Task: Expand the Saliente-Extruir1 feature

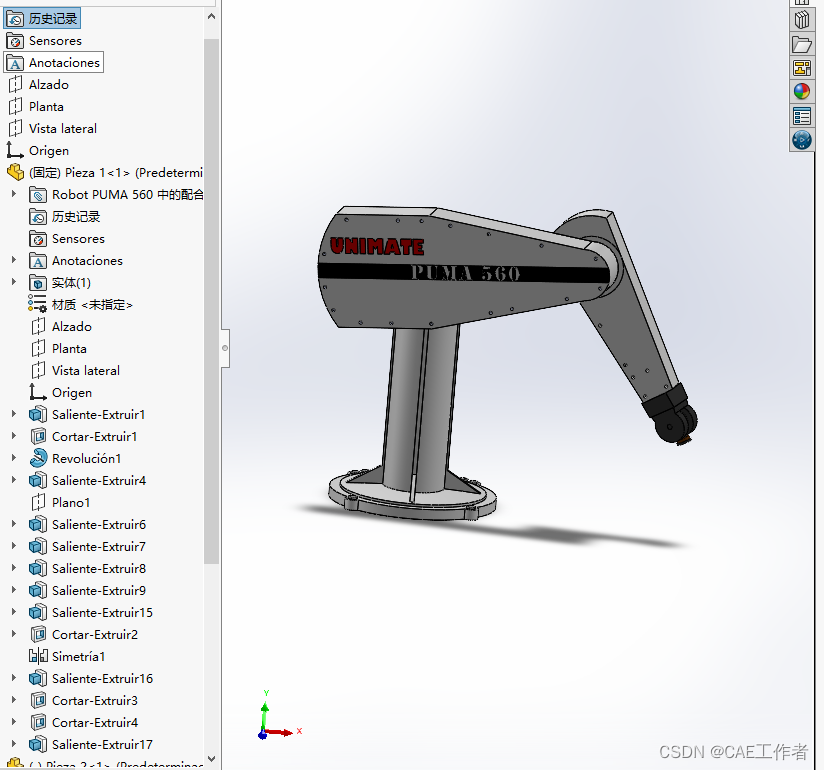Action: (x=14, y=414)
